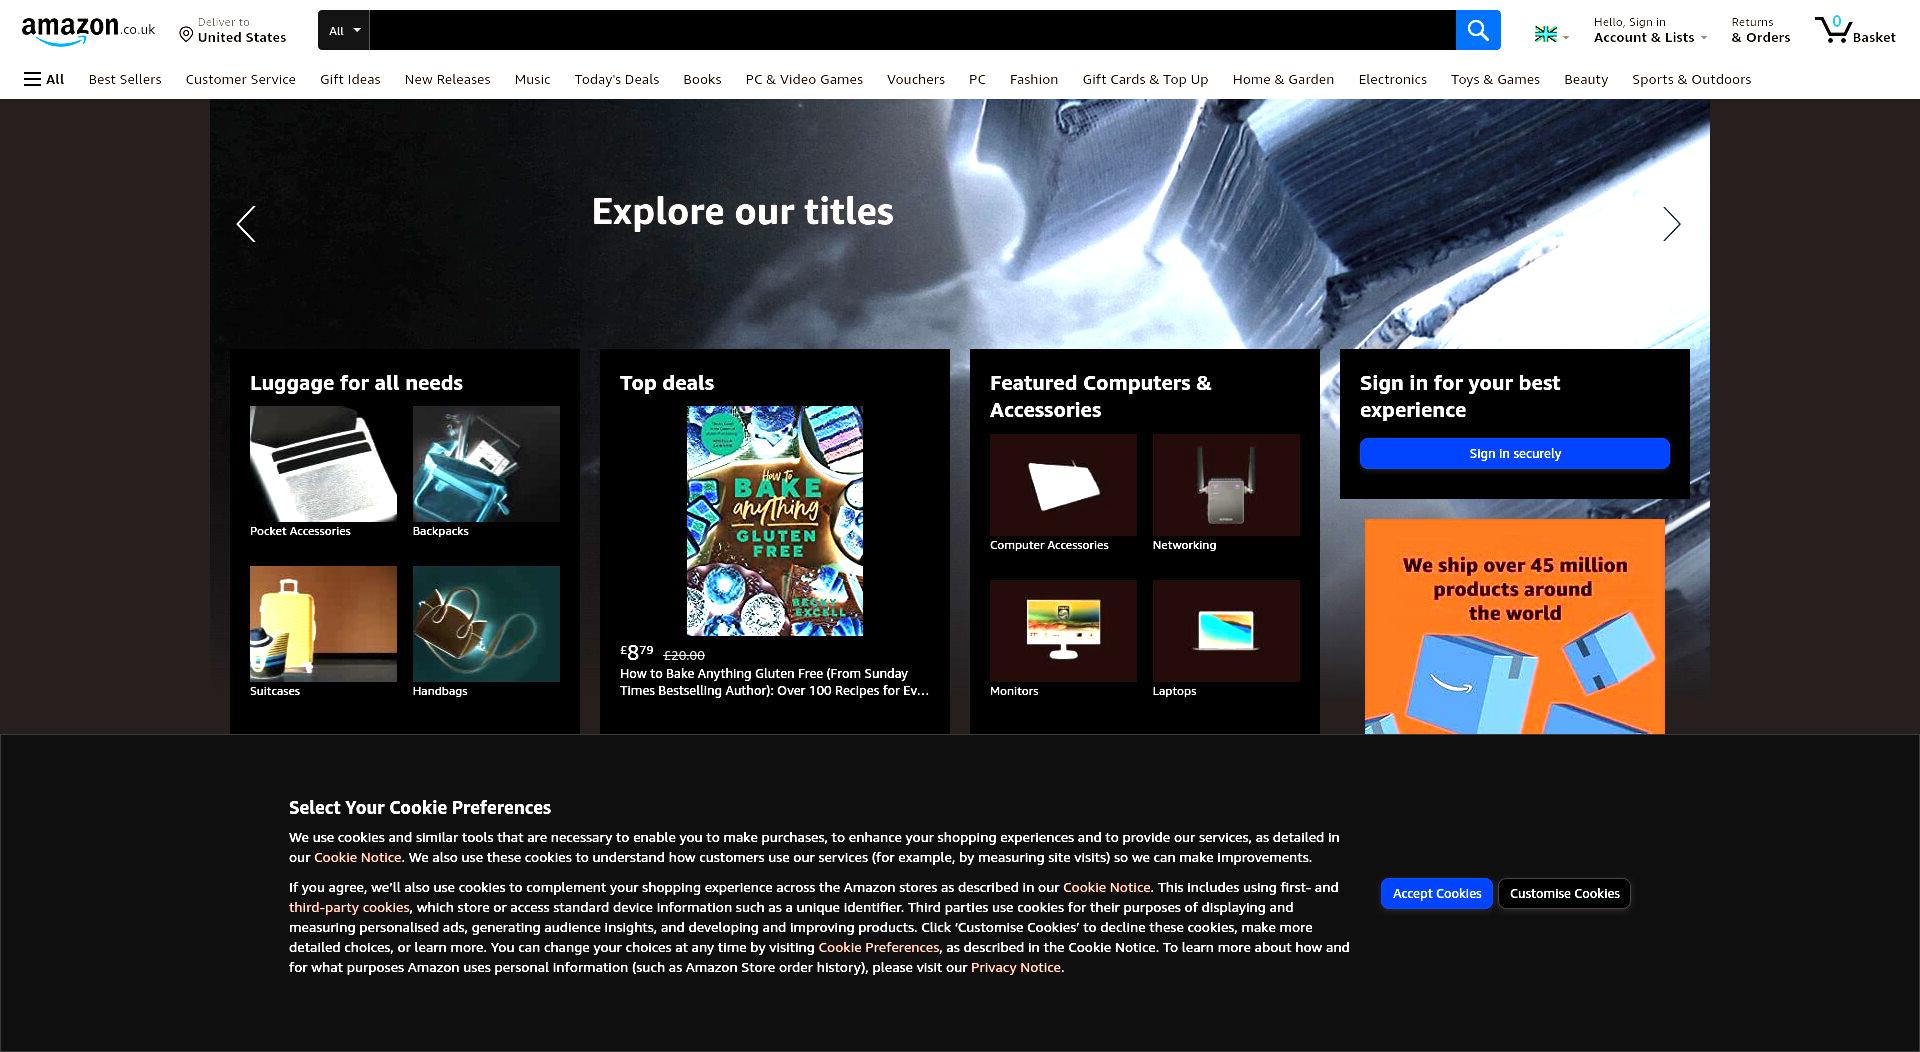
Task: Click the Sign in securely button
Action: point(1514,454)
